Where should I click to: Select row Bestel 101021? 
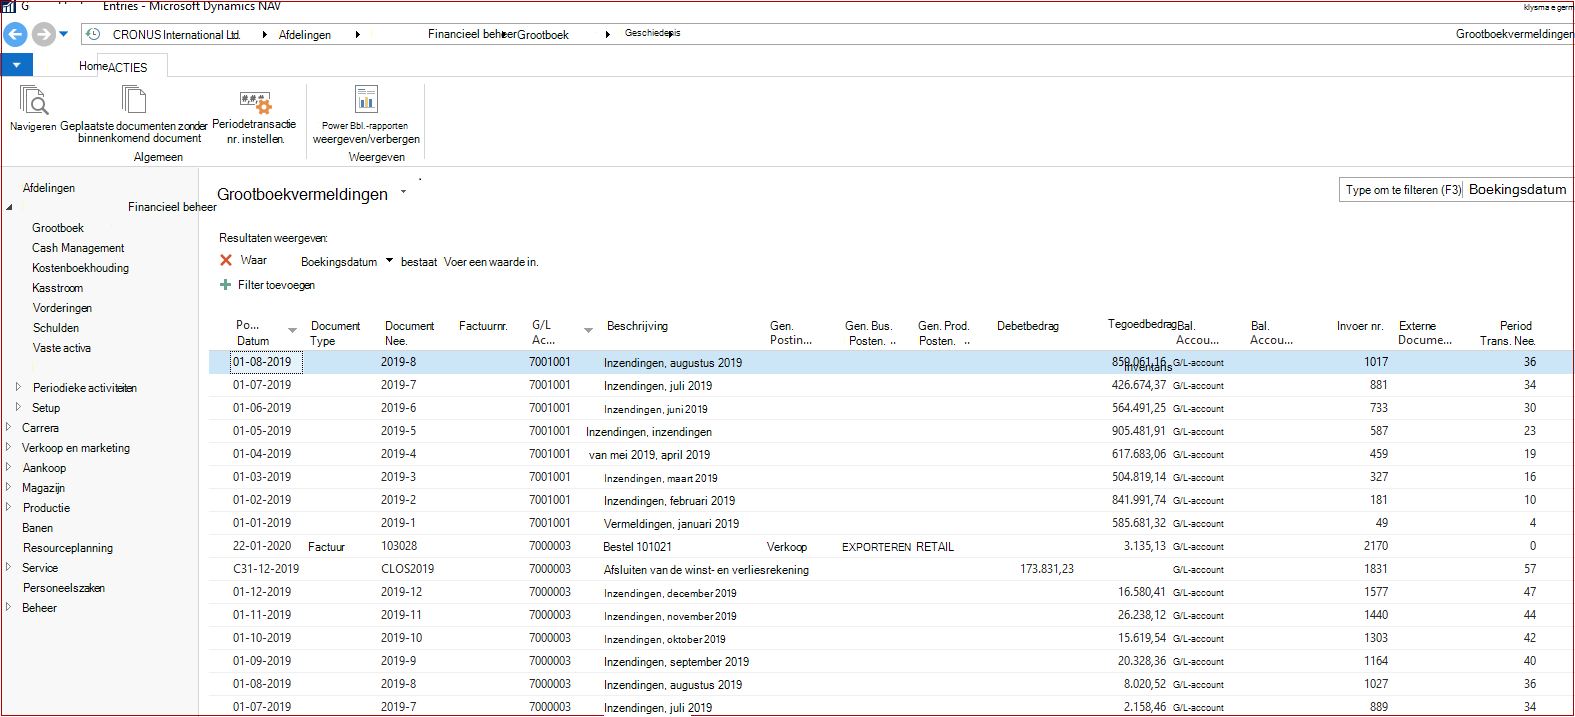point(890,546)
